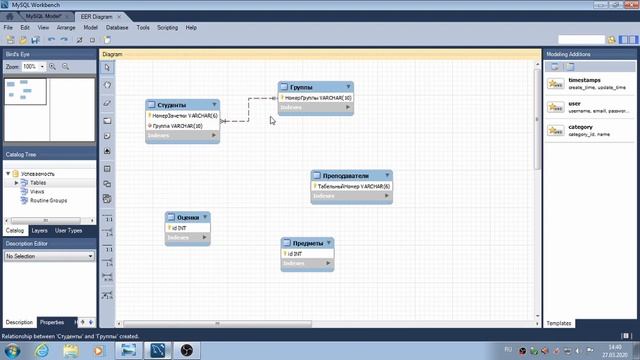Viewport: 640px width, 360px height.
Task: Select the user template
Action: click(590, 107)
